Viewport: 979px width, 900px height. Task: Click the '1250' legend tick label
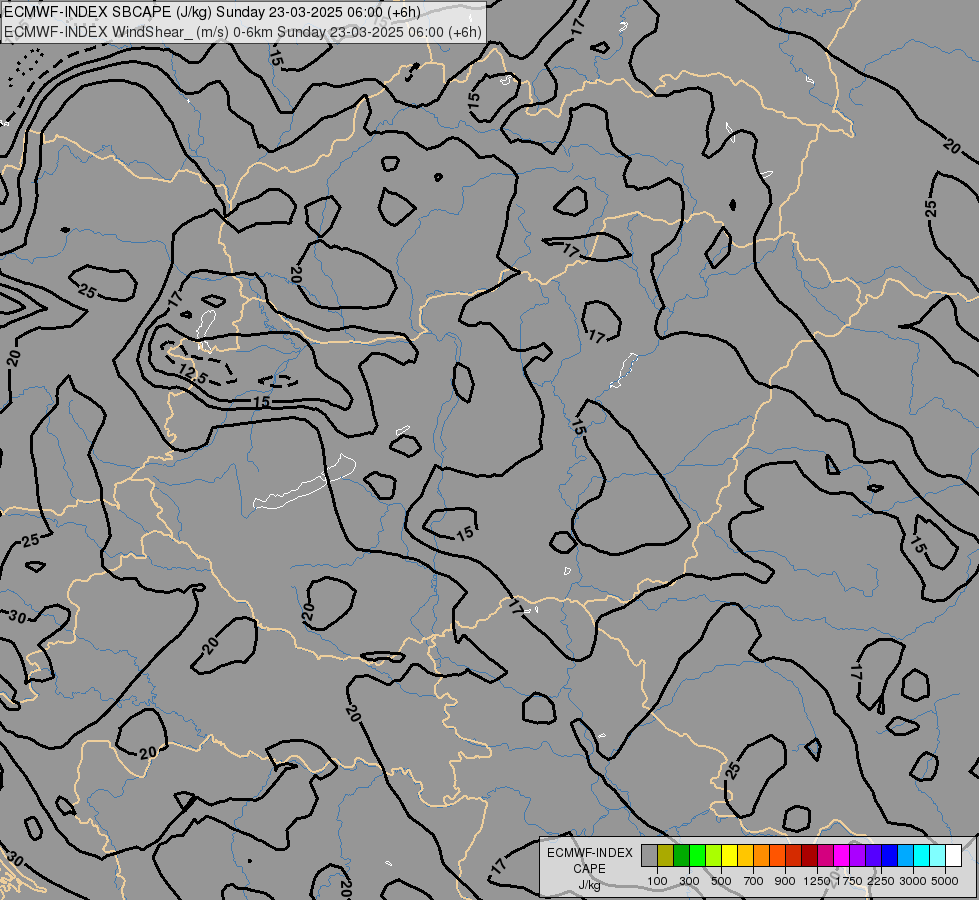click(x=817, y=881)
